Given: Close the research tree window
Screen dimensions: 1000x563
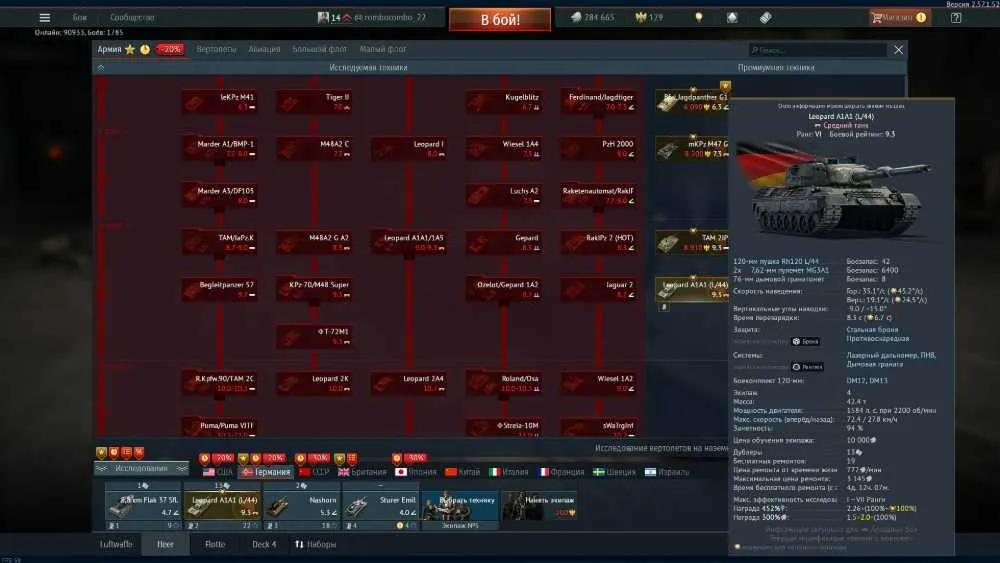Looking at the screenshot, I should [899, 50].
